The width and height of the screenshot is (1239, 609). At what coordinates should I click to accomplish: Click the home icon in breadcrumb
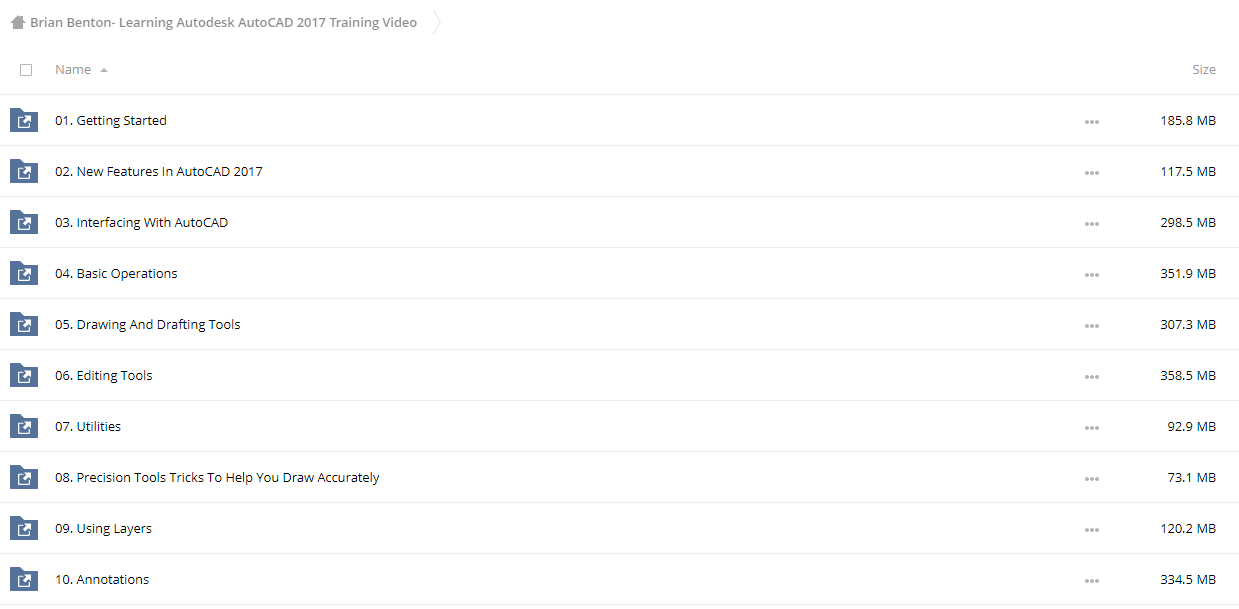click(17, 22)
